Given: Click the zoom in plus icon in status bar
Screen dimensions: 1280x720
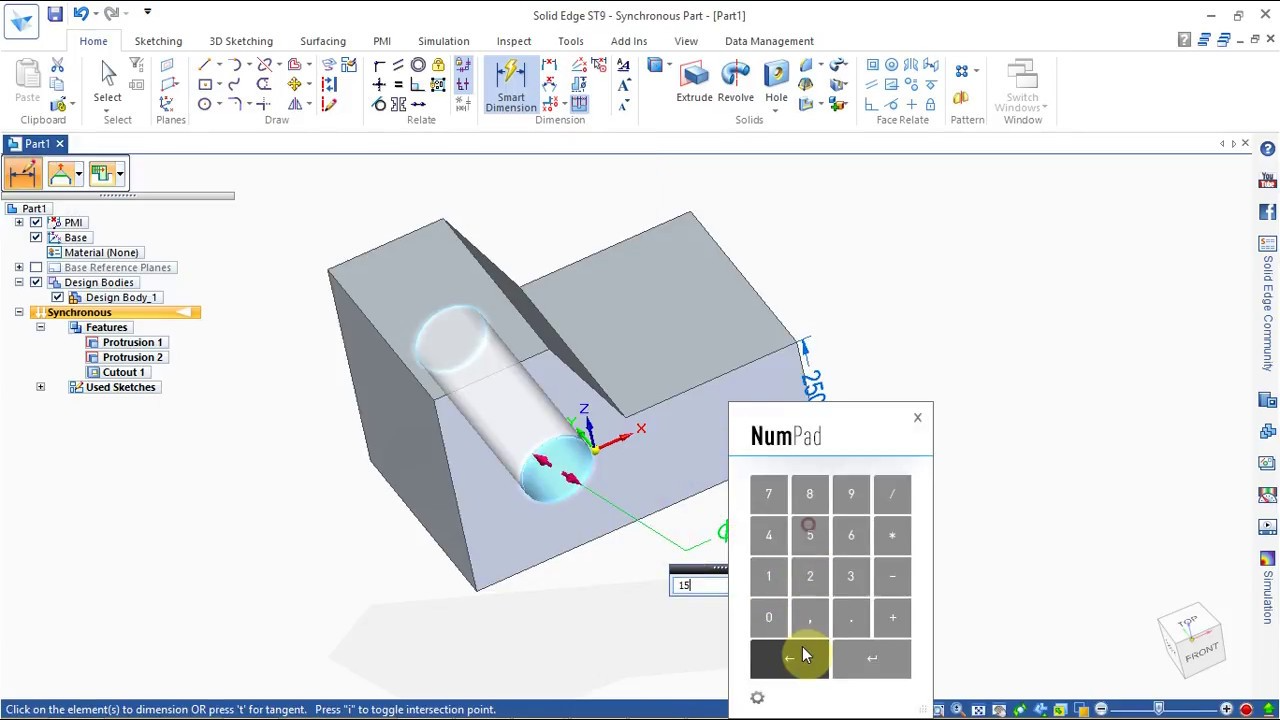Looking at the screenshot, I should [x=1226, y=710].
